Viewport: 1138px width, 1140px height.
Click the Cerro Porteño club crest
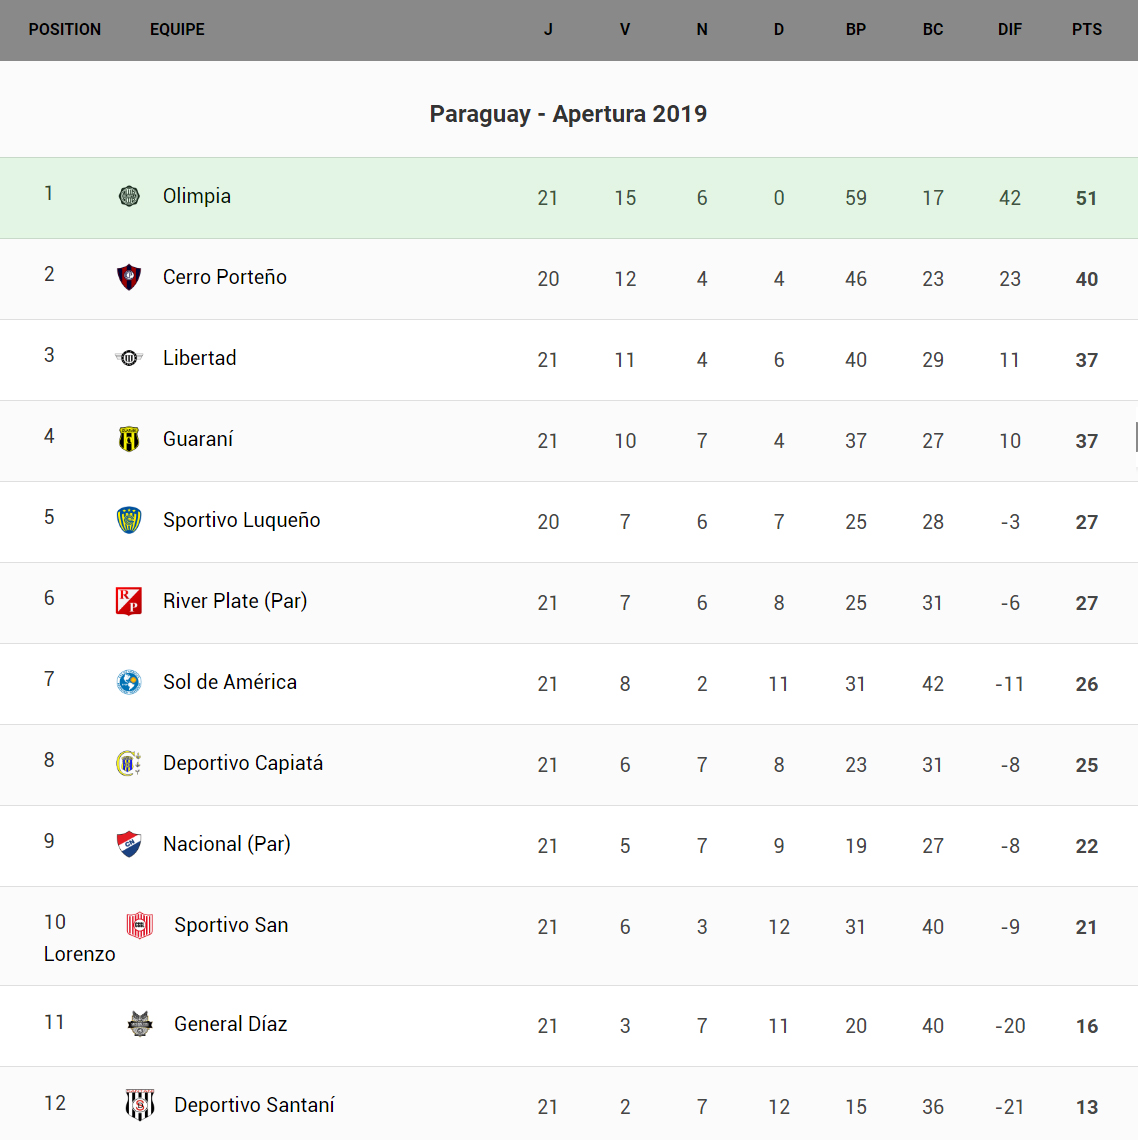(129, 277)
